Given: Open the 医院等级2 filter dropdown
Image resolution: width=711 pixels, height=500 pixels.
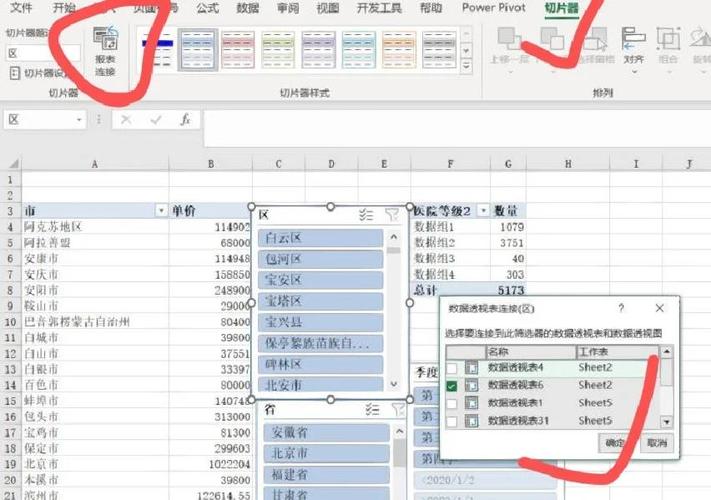Looking at the screenshot, I should click(x=483, y=211).
